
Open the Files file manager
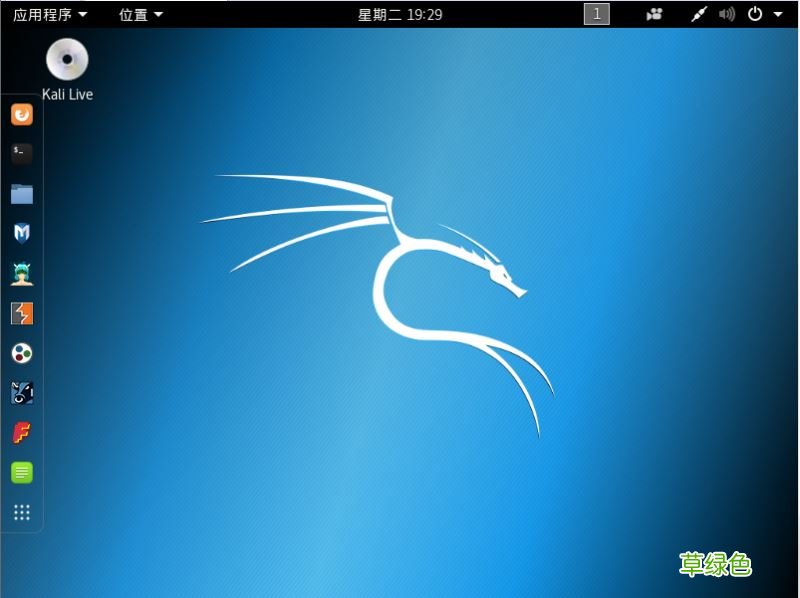(21, 194)
